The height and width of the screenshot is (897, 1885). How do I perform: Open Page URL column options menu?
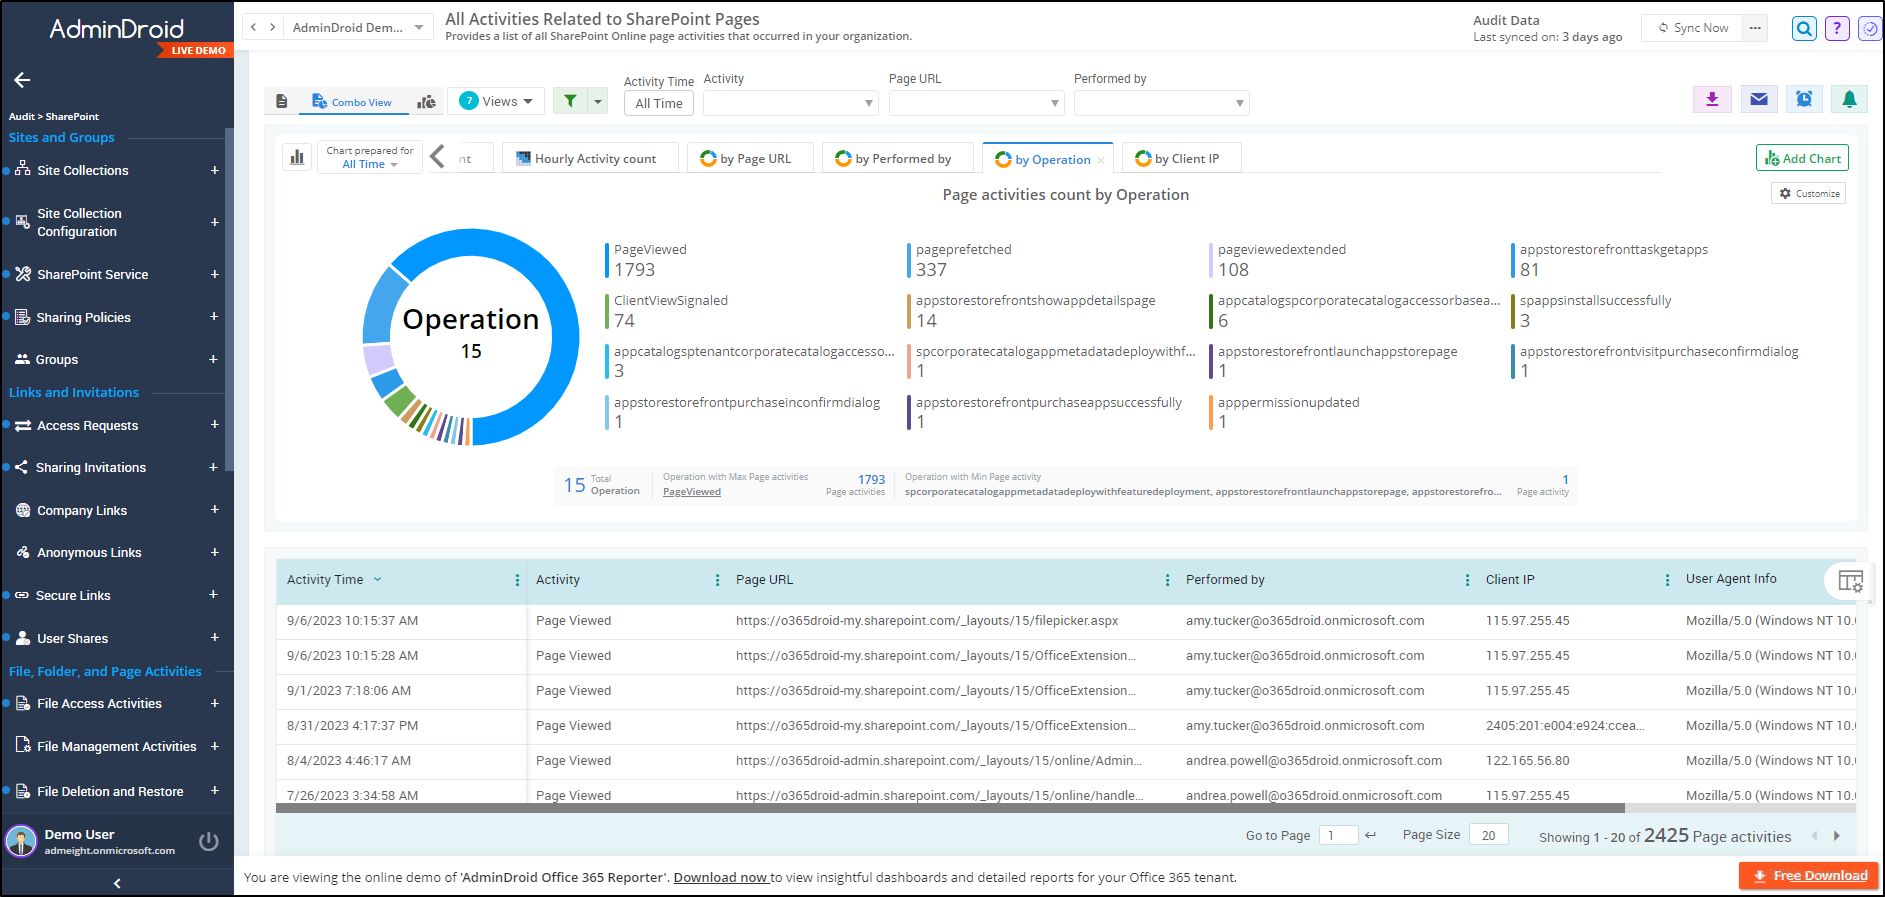coord(1167,580)
